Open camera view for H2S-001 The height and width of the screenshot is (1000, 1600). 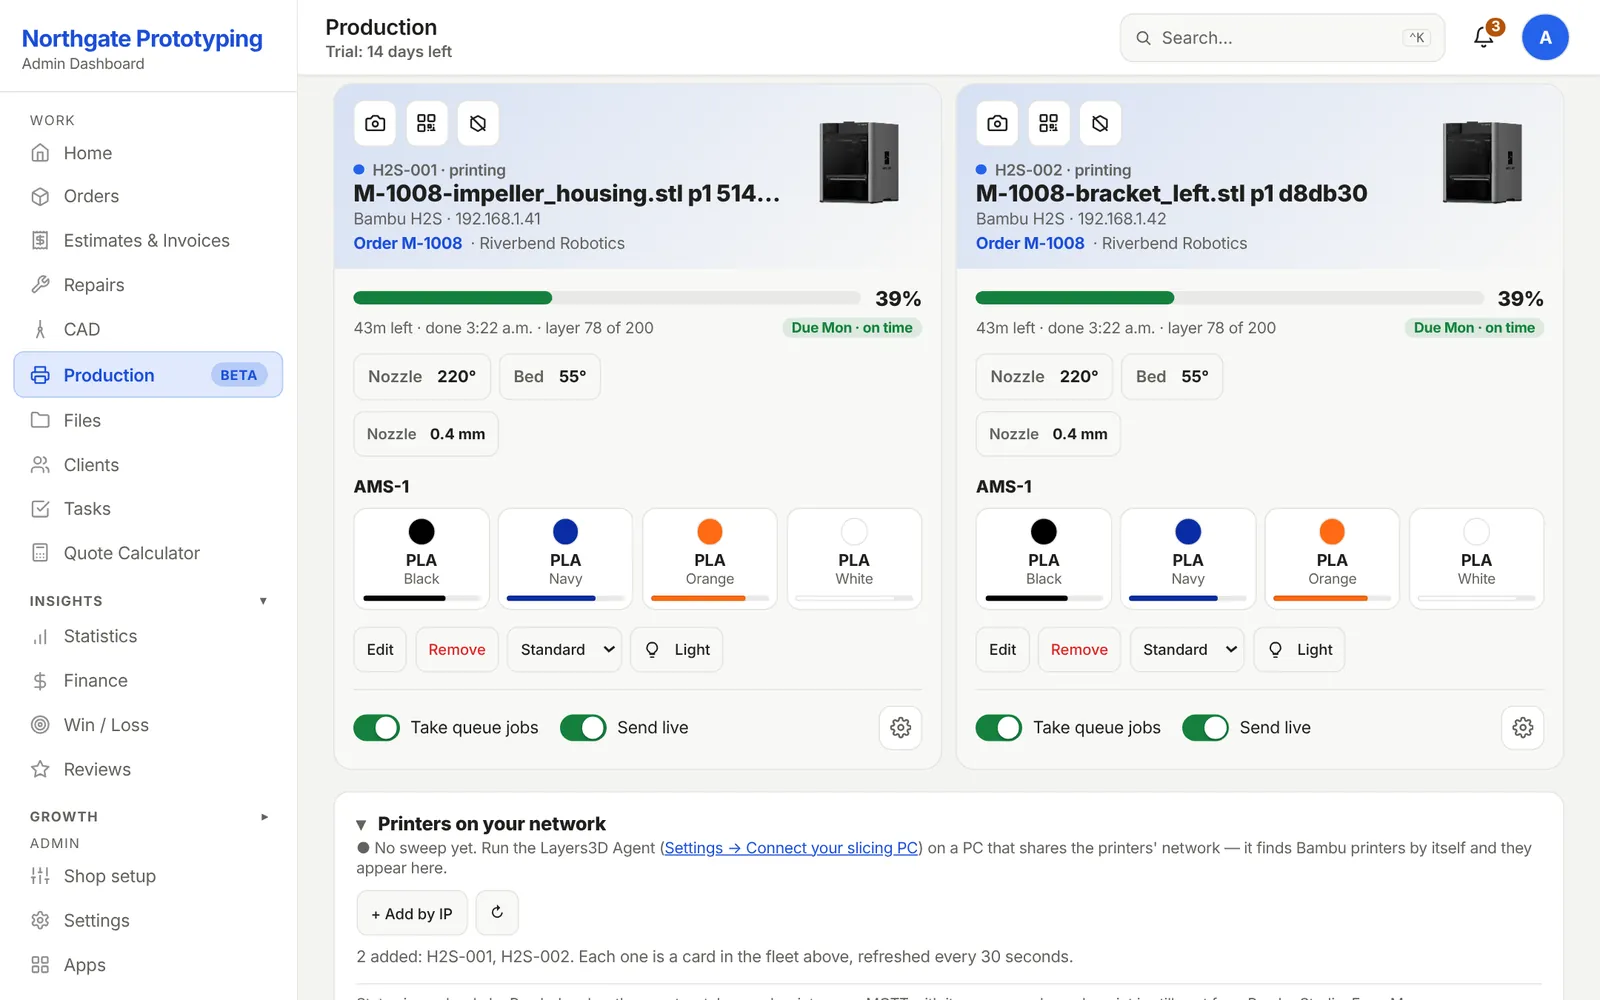click(375, 123)
